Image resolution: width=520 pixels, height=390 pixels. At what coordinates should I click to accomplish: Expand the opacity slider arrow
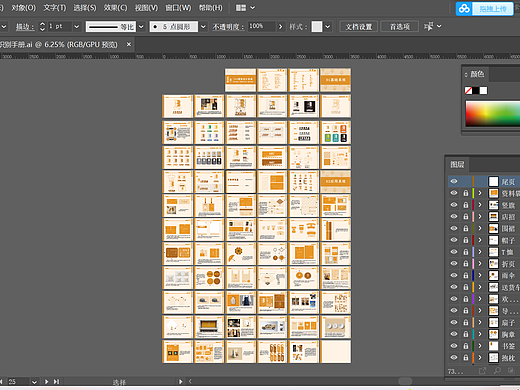(x=281, y=27)
